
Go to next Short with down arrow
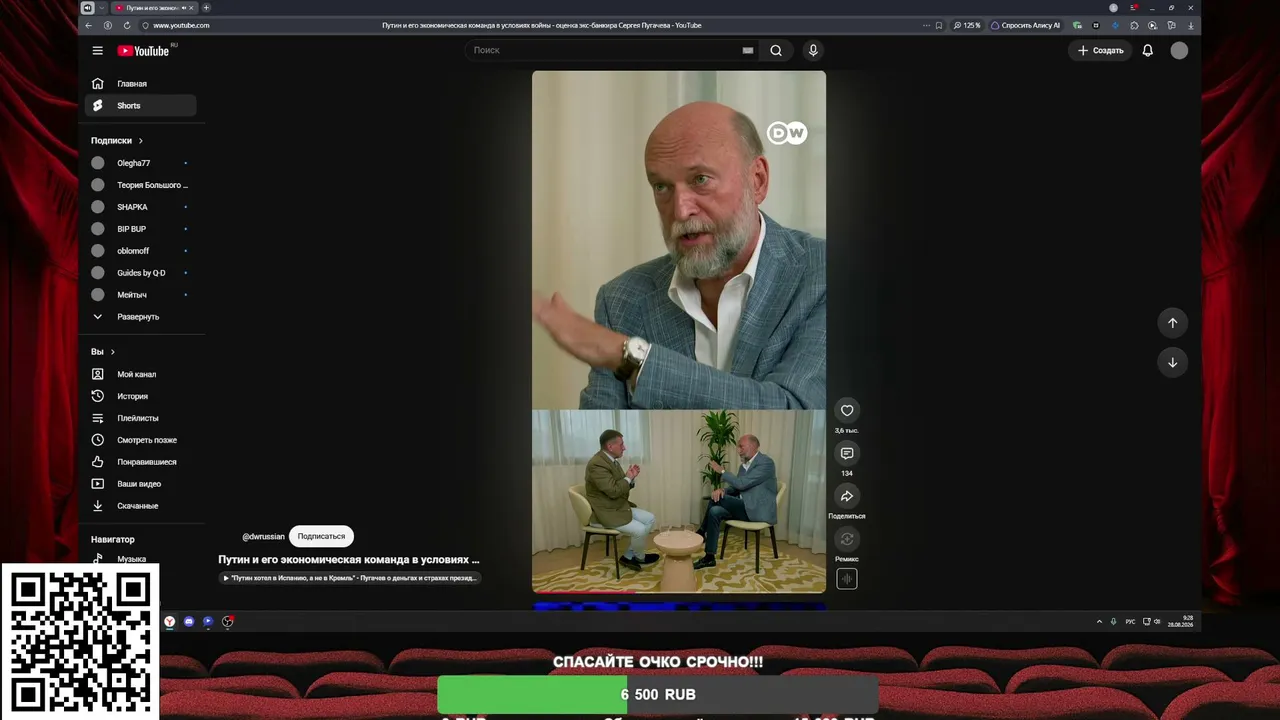click(x=1173, y=362)
